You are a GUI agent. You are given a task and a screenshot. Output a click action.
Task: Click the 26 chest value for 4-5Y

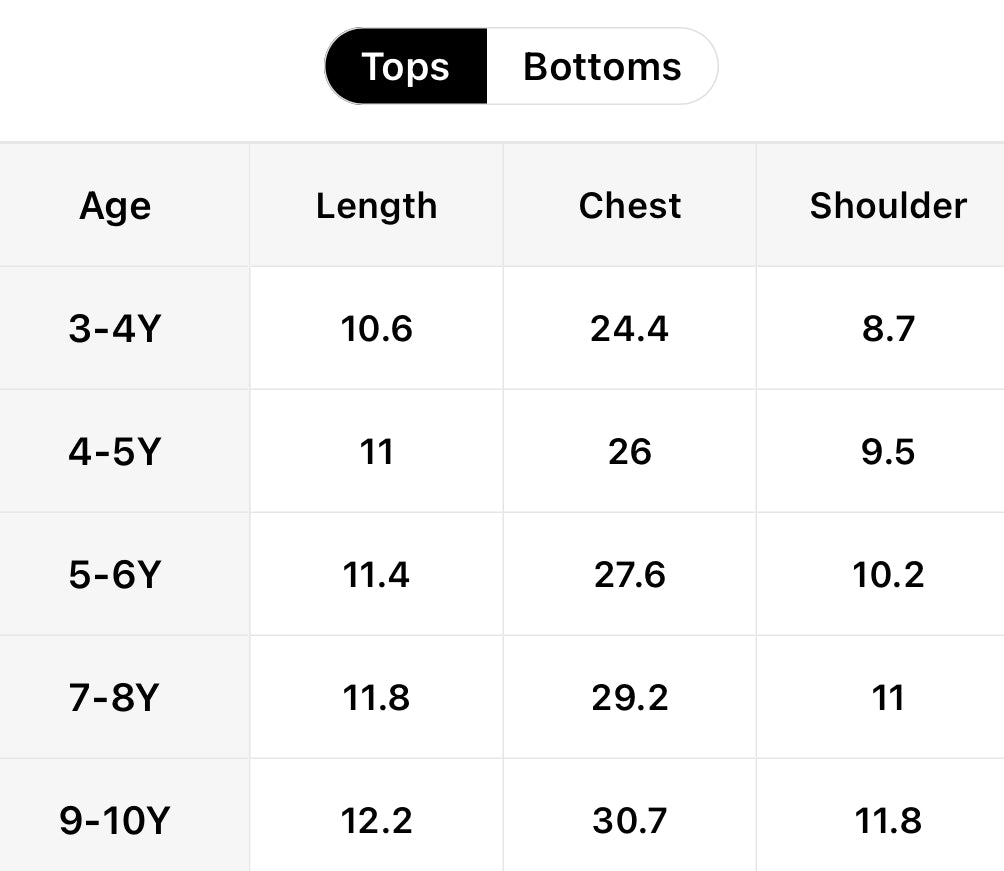pyautogui.click(x=630, y=452)
